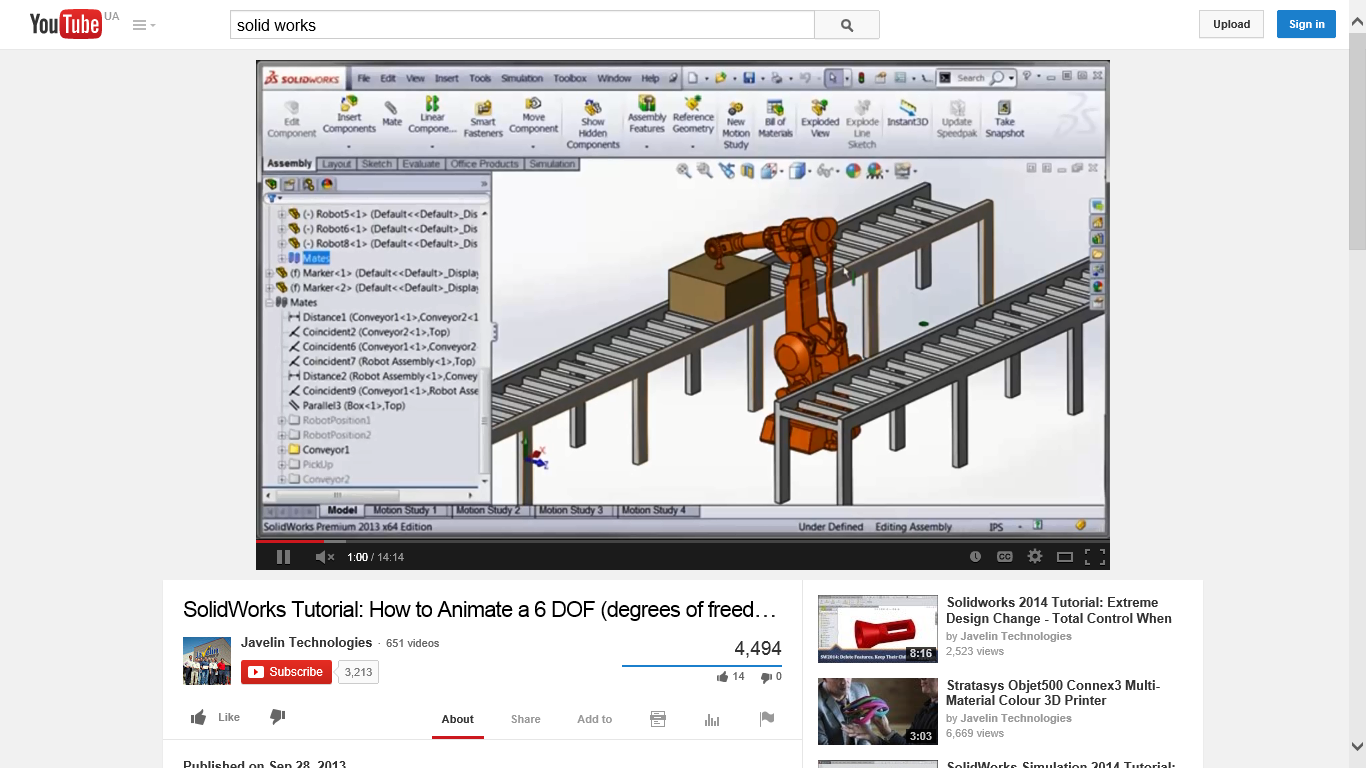
Task: Switch to the Share tab
Action: pos(526,719)
